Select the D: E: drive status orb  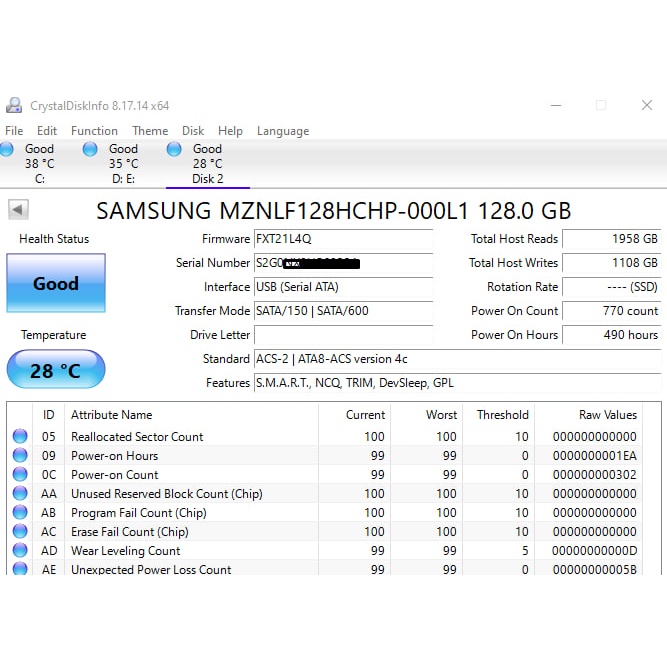click(91, 150)
